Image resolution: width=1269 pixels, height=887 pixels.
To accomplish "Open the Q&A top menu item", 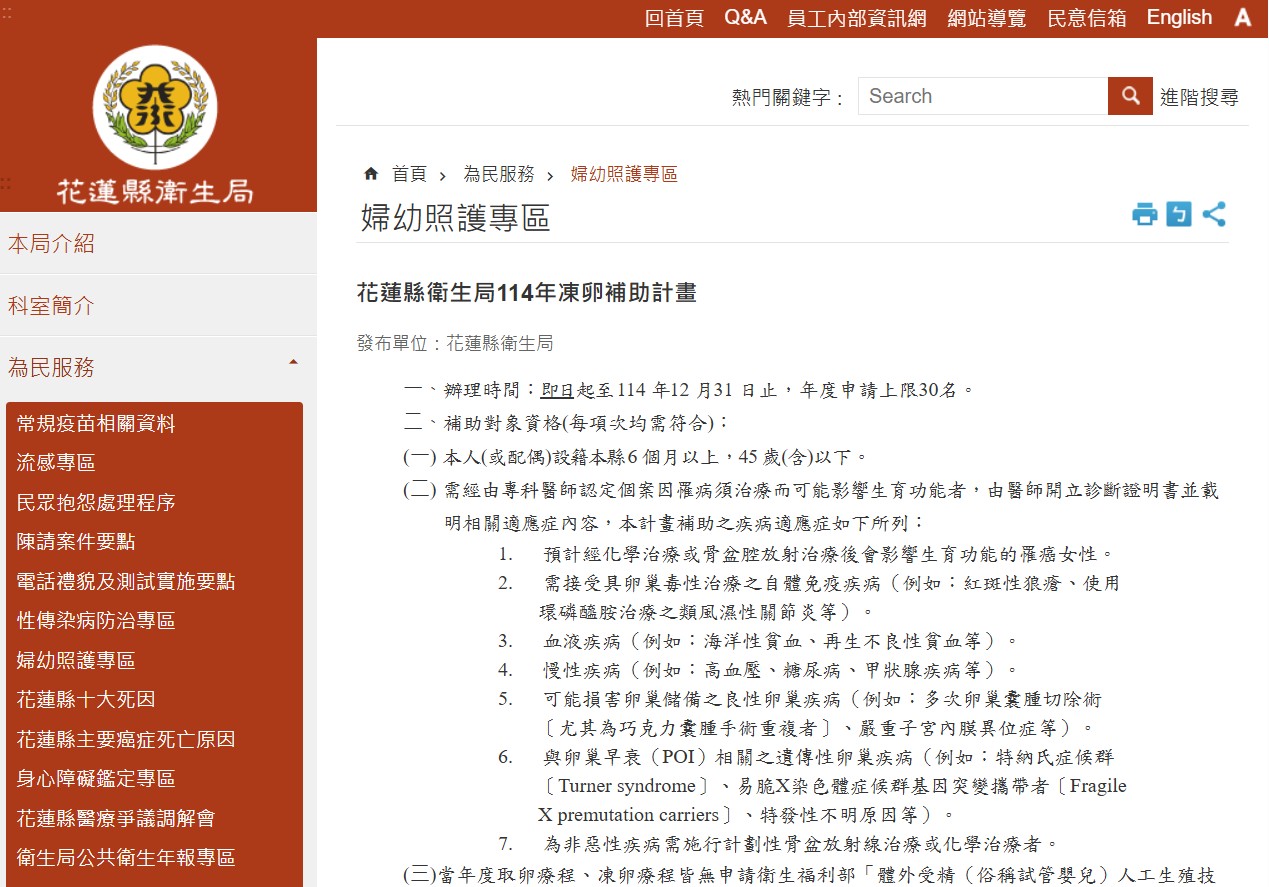I will pyautogui.click(x=745, y=18).
